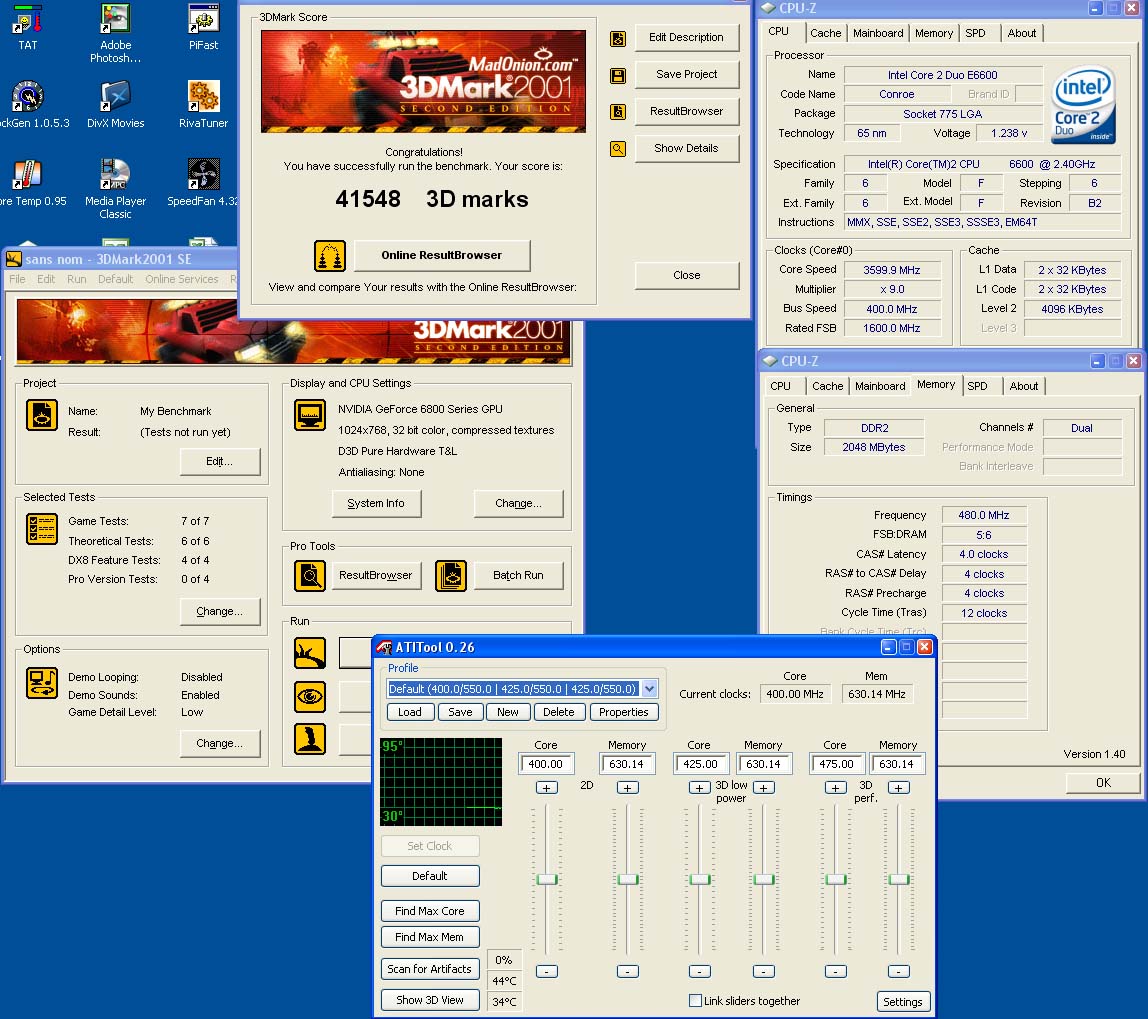Click Change... button in Display and CPU Settings
The image size is (1148, 1019).
click(x=518, y=504)
